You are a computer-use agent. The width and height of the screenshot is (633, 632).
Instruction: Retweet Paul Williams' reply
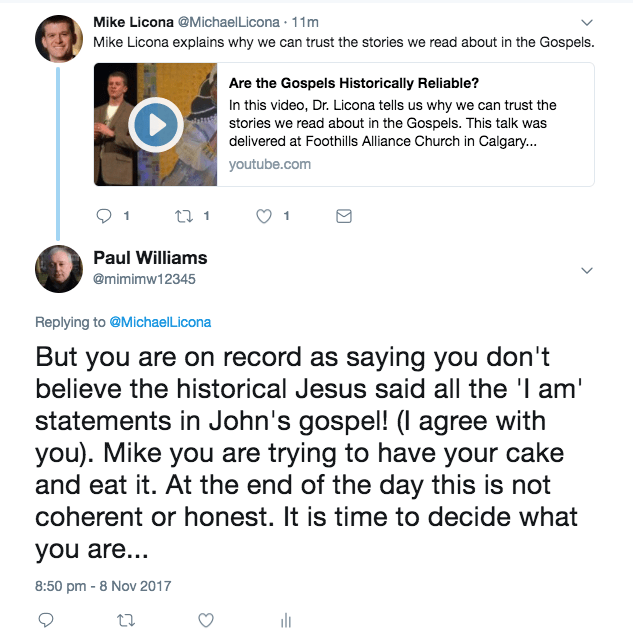(x=125, y=620)
